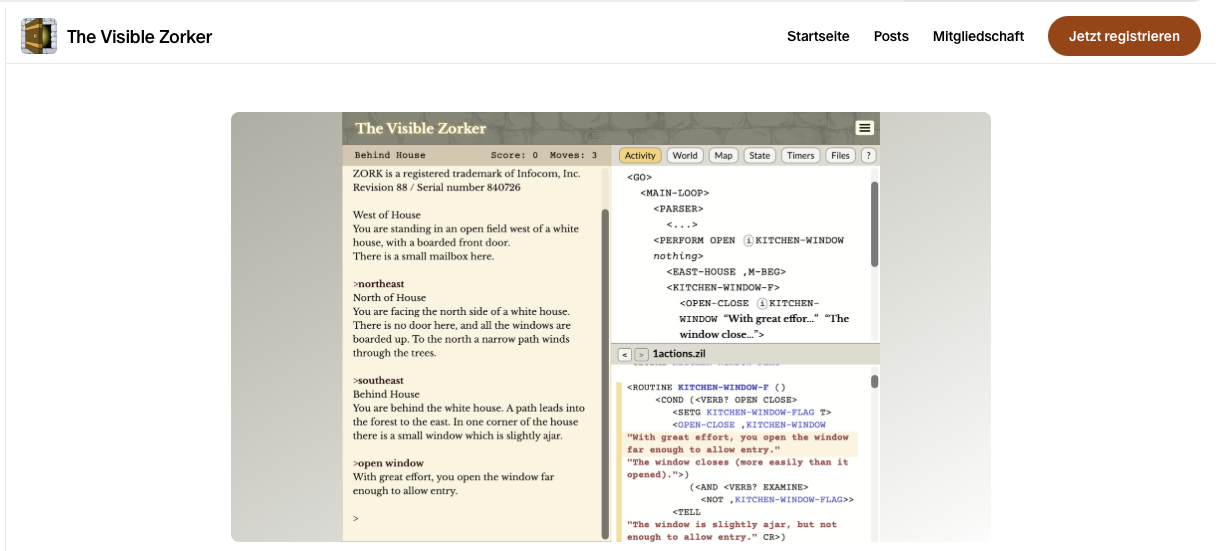
Task: Open the Mitgliedschaft page
Action: 978,36
